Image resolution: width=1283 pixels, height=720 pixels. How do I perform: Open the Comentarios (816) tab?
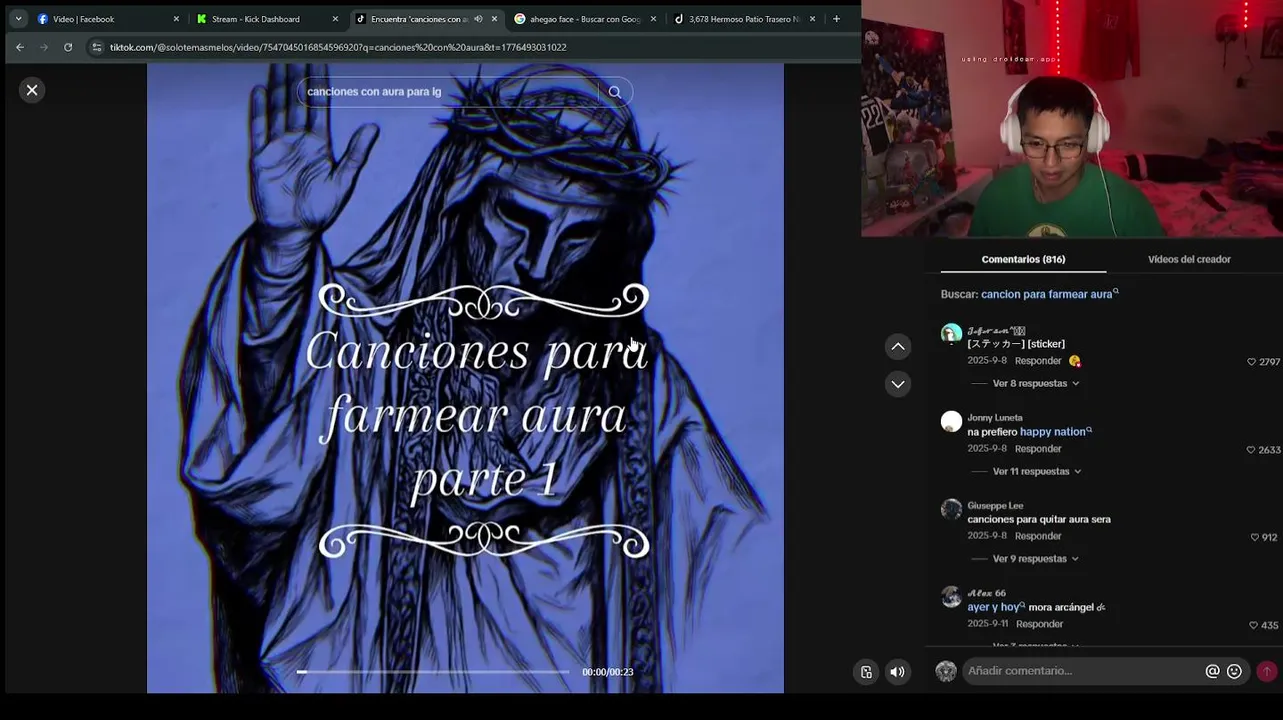click(x=1023, y=259)
